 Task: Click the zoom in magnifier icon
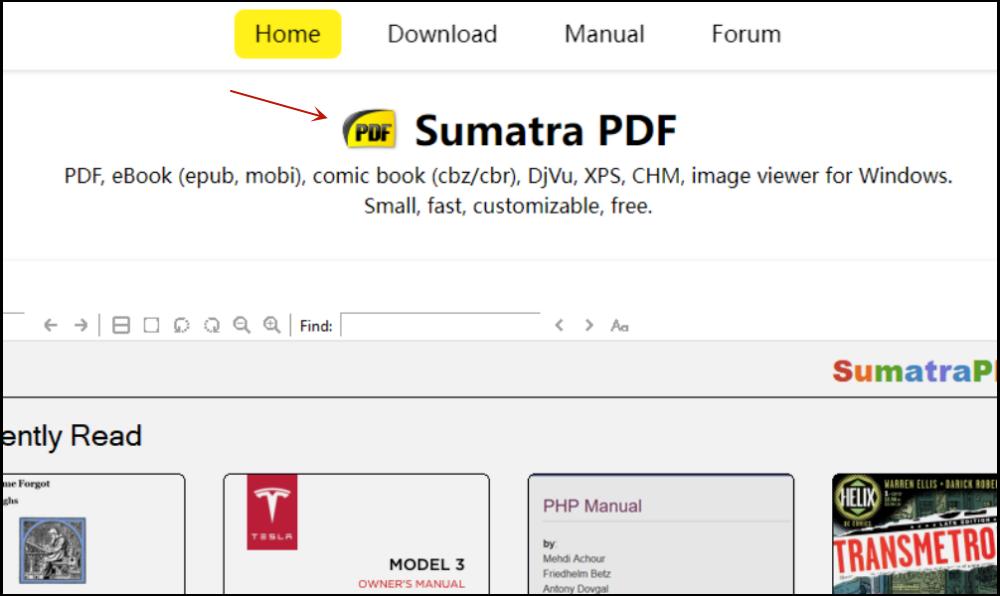click(x=271, y=325)
